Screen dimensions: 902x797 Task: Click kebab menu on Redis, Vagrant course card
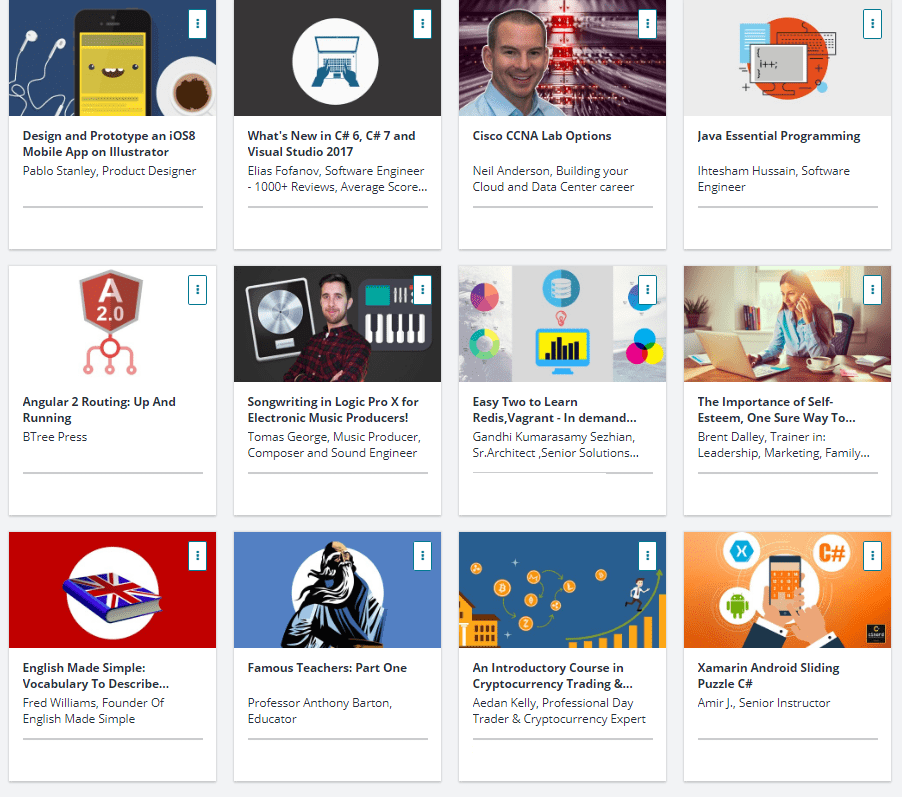click(648, 289)
